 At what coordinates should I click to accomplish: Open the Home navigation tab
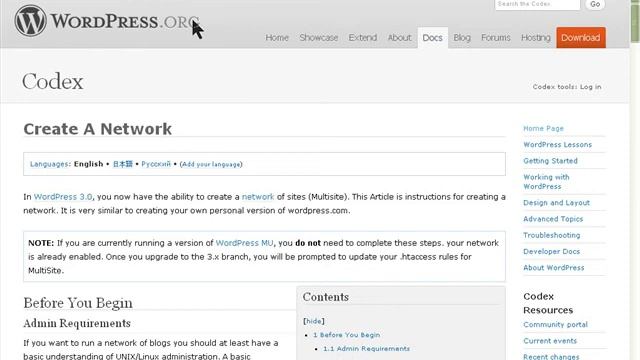[277, 38]
